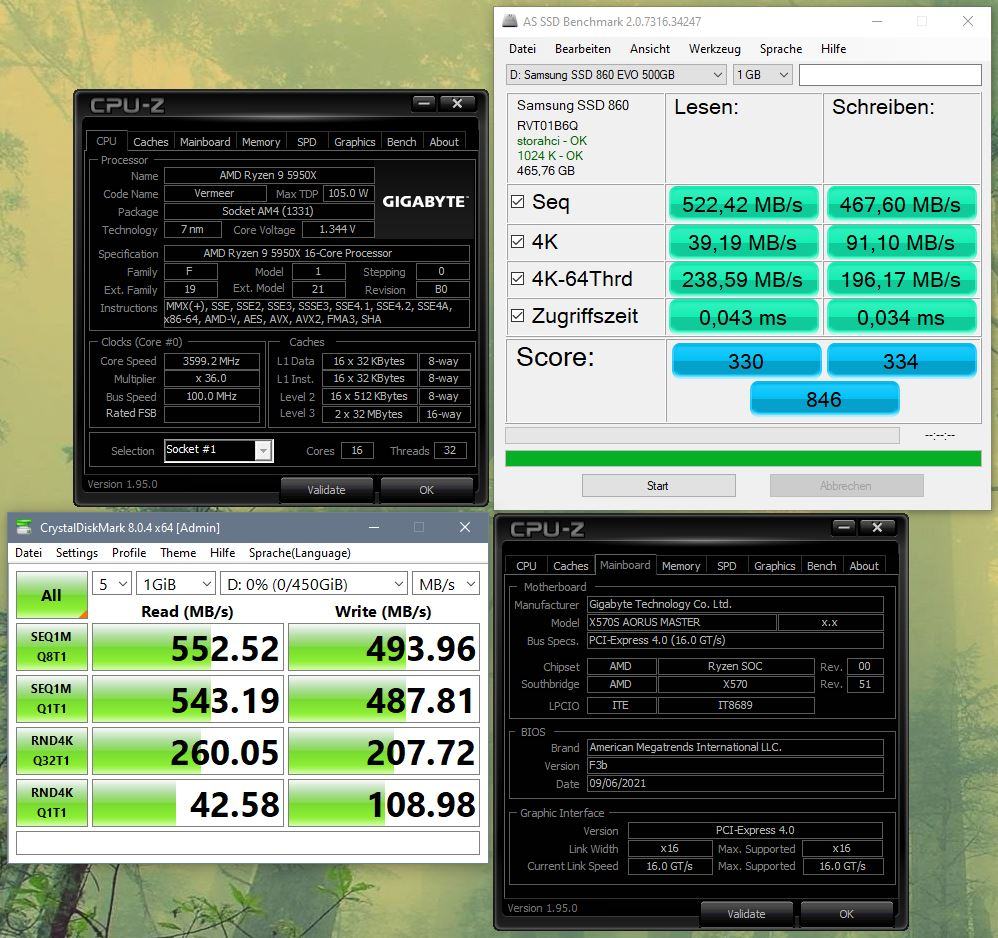Click Validate in the top CPU-Z window

[327, 490]
